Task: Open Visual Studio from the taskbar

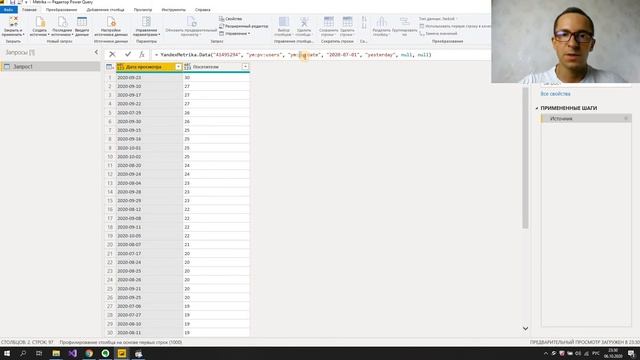Action: coord(73,353)
